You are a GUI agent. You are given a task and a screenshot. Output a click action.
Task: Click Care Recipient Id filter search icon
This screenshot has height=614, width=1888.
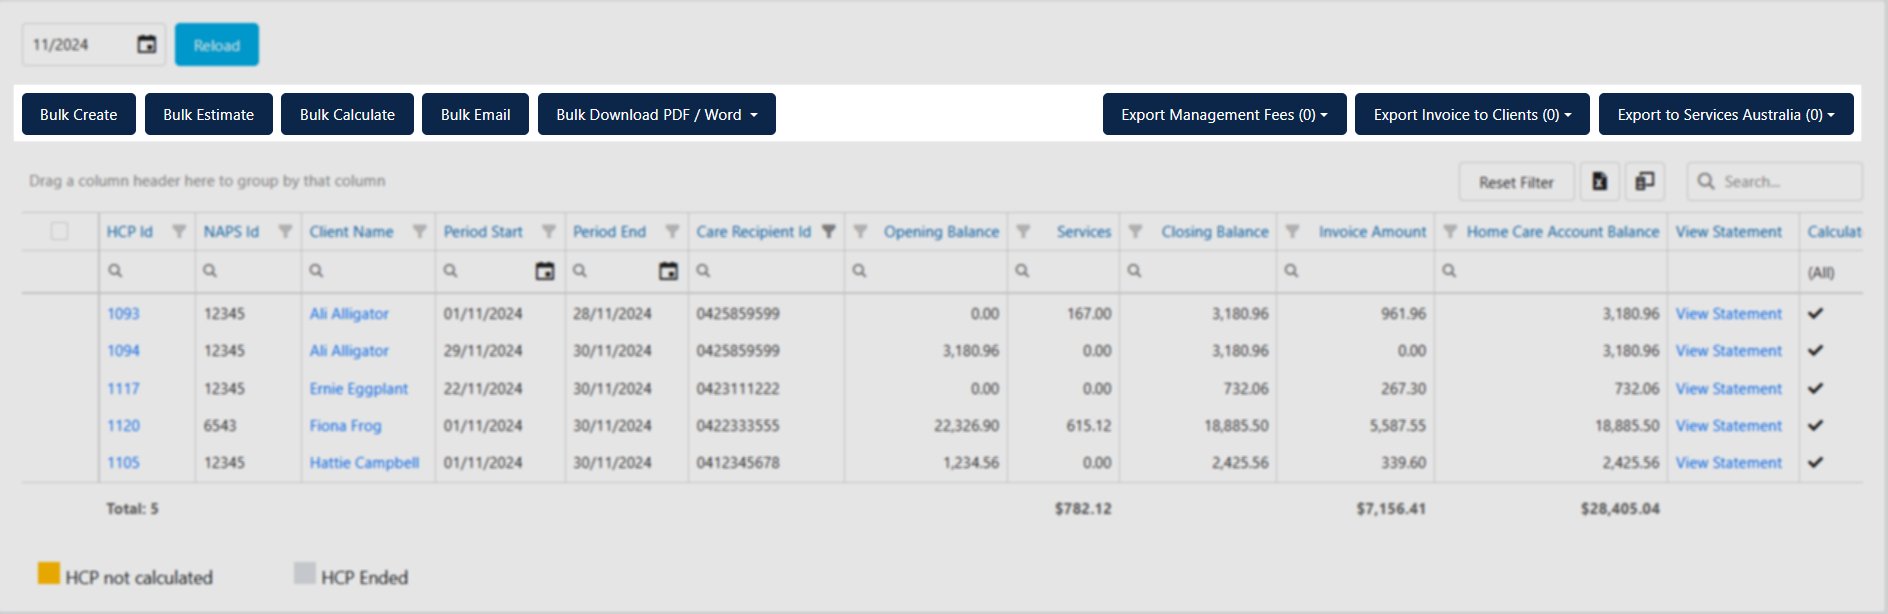(703, 270)
